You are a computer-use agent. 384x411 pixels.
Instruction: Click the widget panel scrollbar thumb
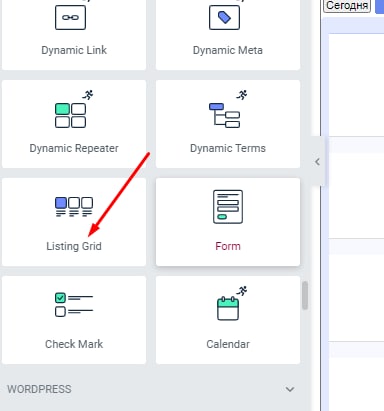tap(305, 296)
